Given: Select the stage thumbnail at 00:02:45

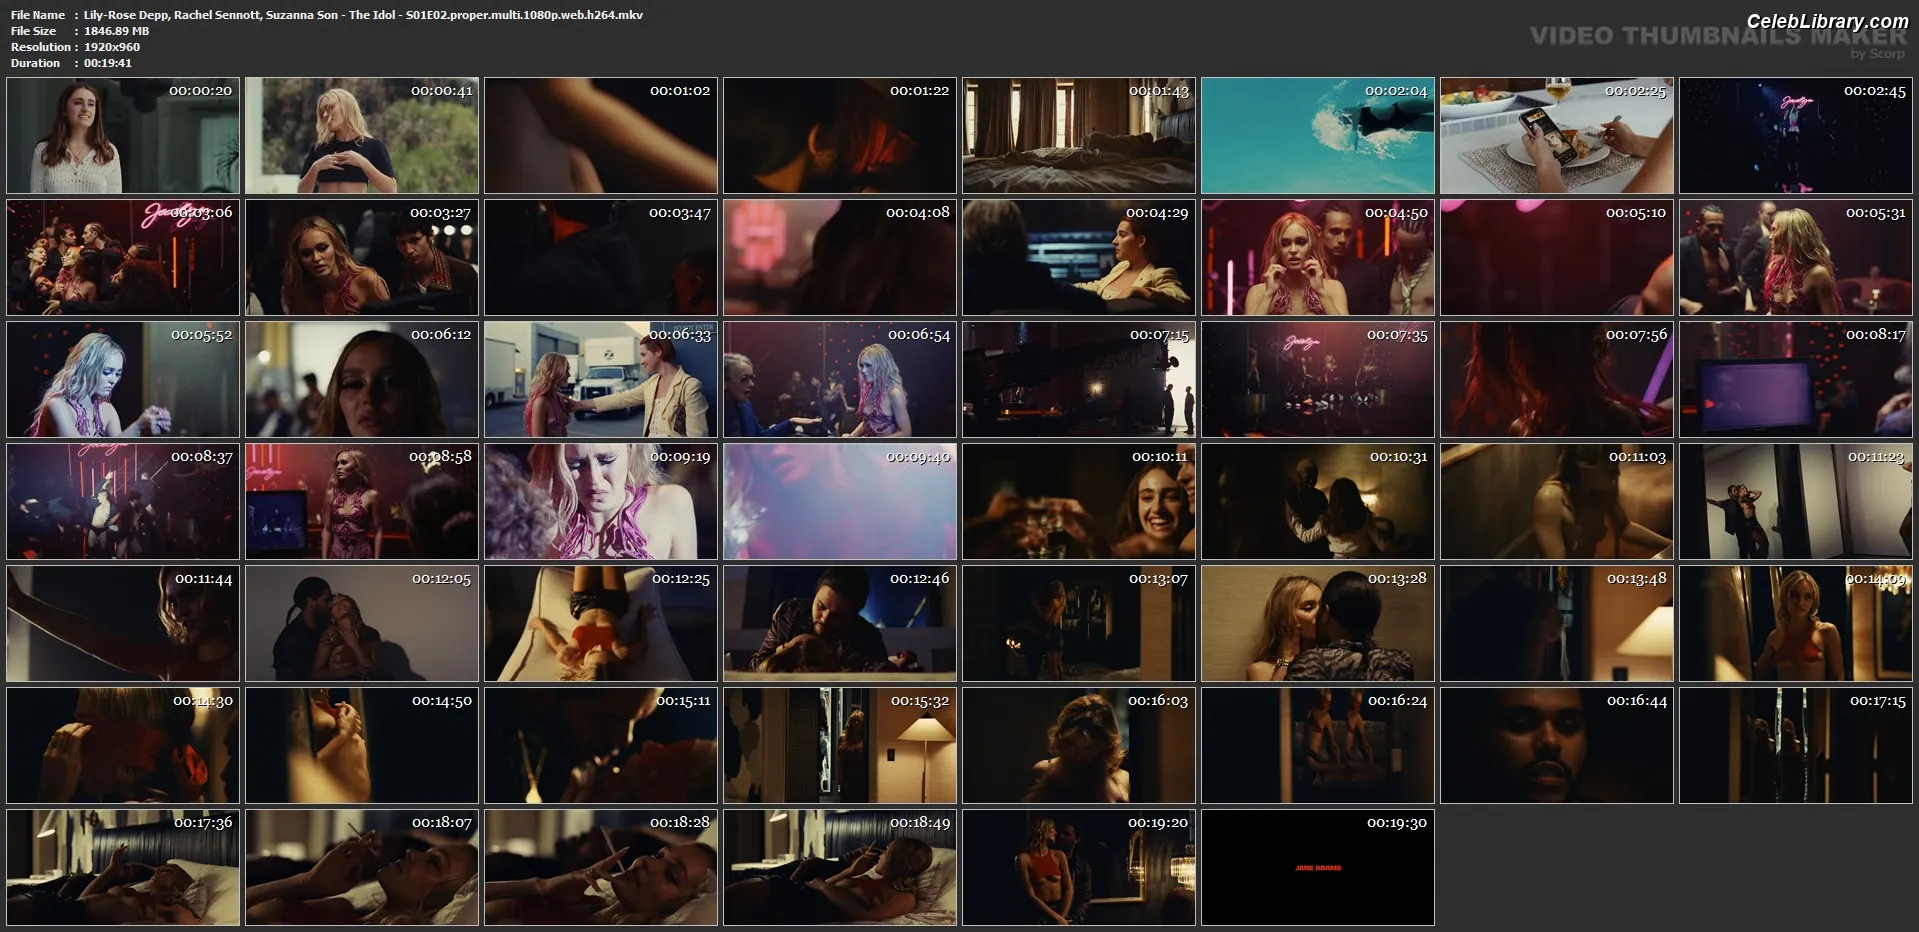Looking at the screenshot, I should point(1796,135).
